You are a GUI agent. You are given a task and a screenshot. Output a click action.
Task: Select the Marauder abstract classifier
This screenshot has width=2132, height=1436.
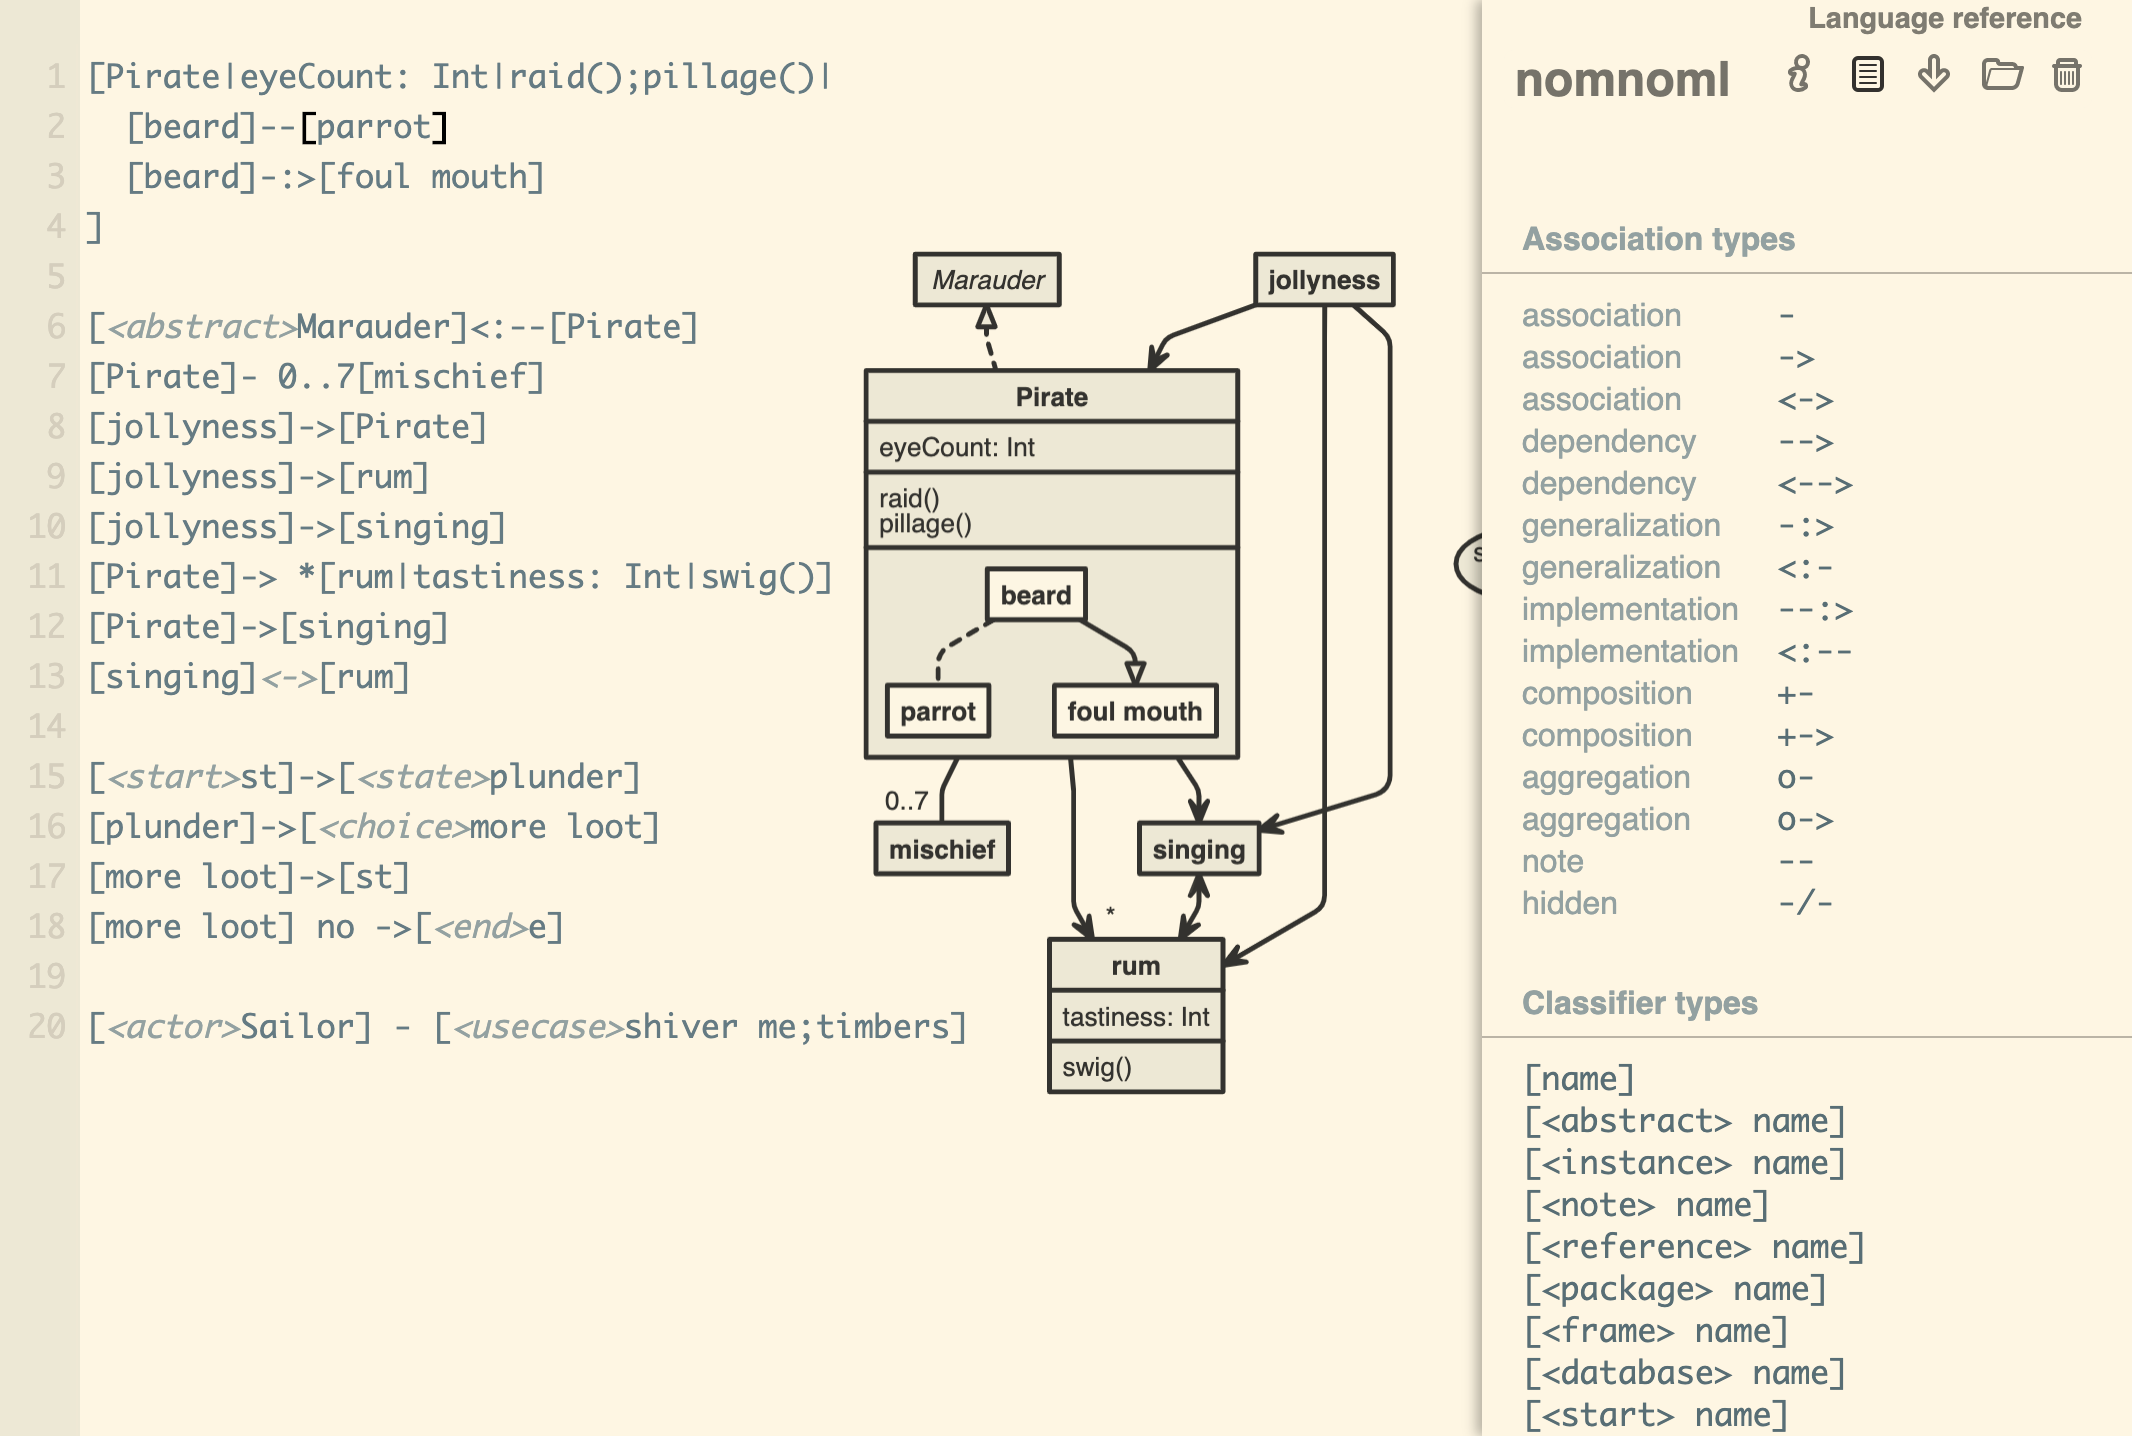coord(988,280)
